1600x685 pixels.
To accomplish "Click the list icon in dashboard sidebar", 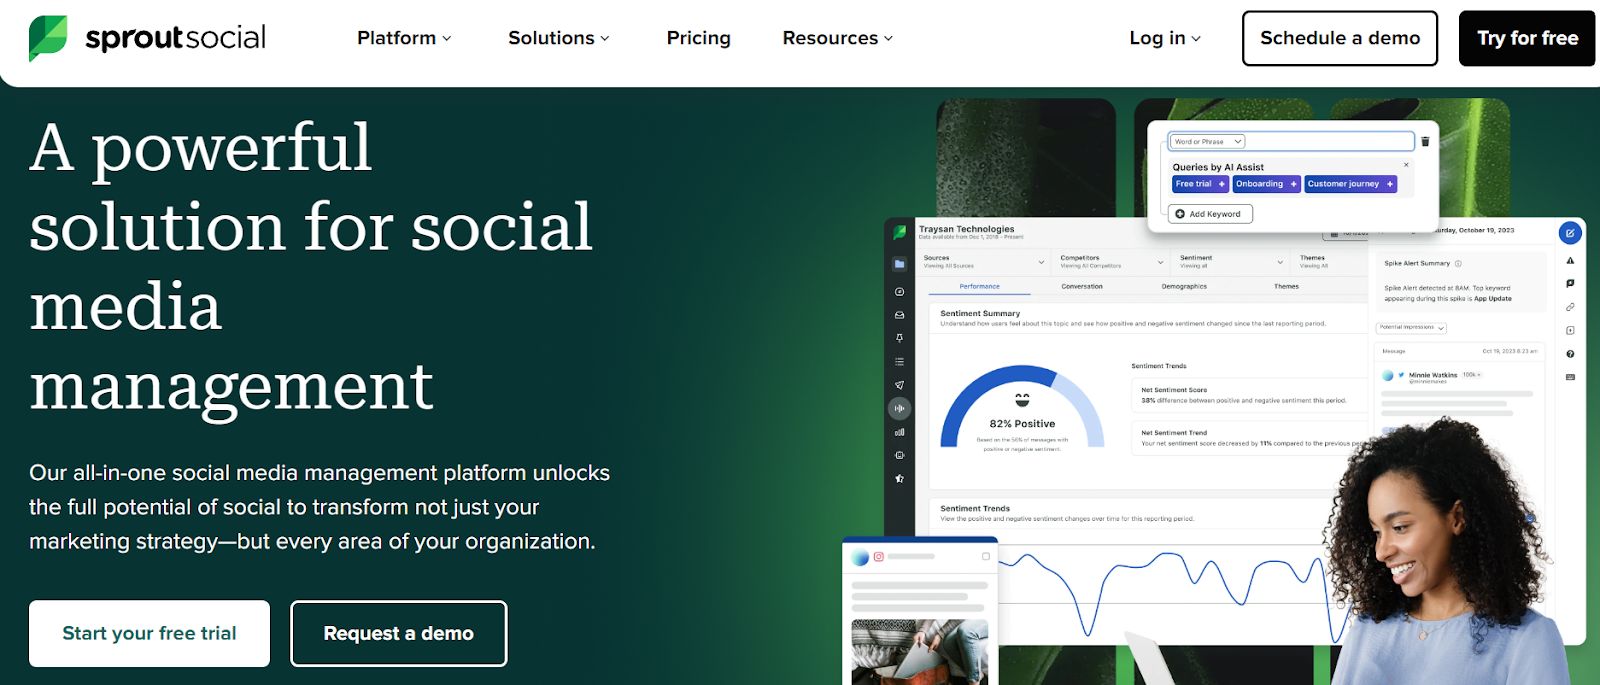I will click(899, 362).
